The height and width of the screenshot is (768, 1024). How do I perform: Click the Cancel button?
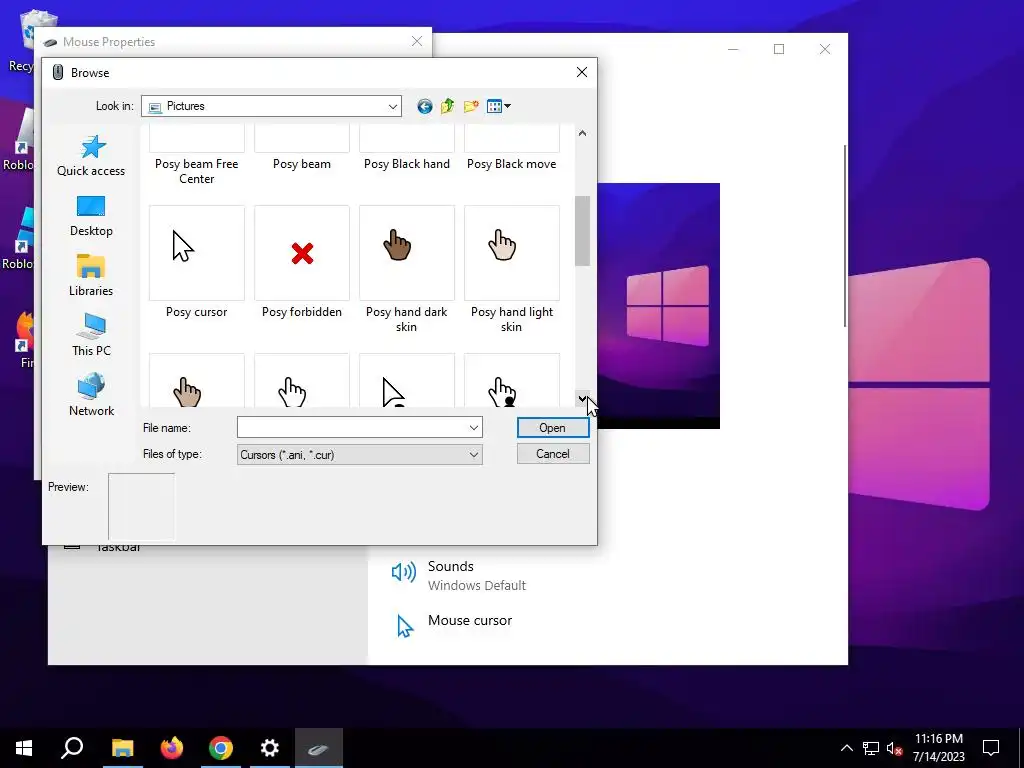tap(553, 454)
